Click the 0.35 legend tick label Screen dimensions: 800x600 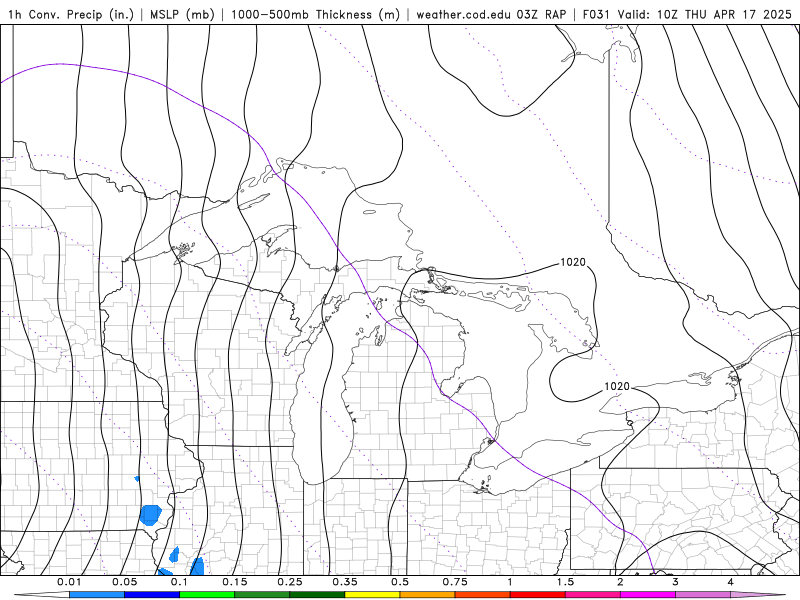coord(345,582)
